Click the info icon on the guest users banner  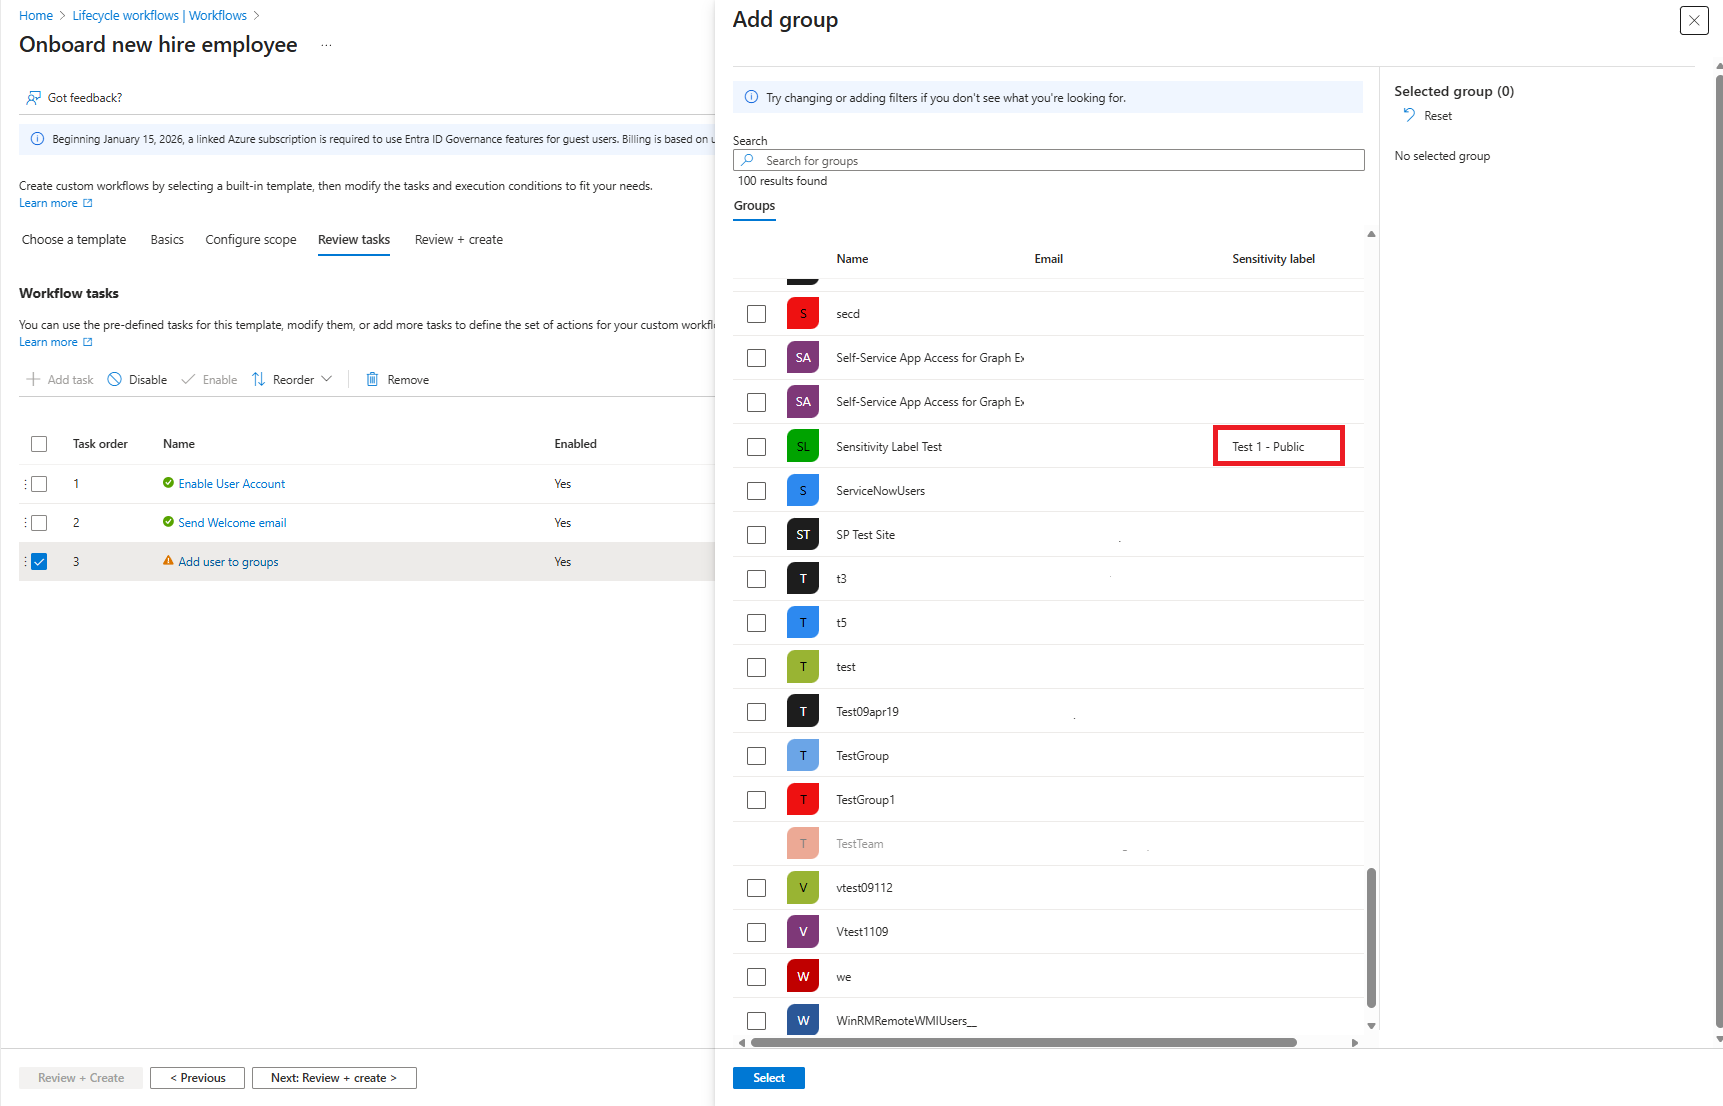[x=36, y=138]
